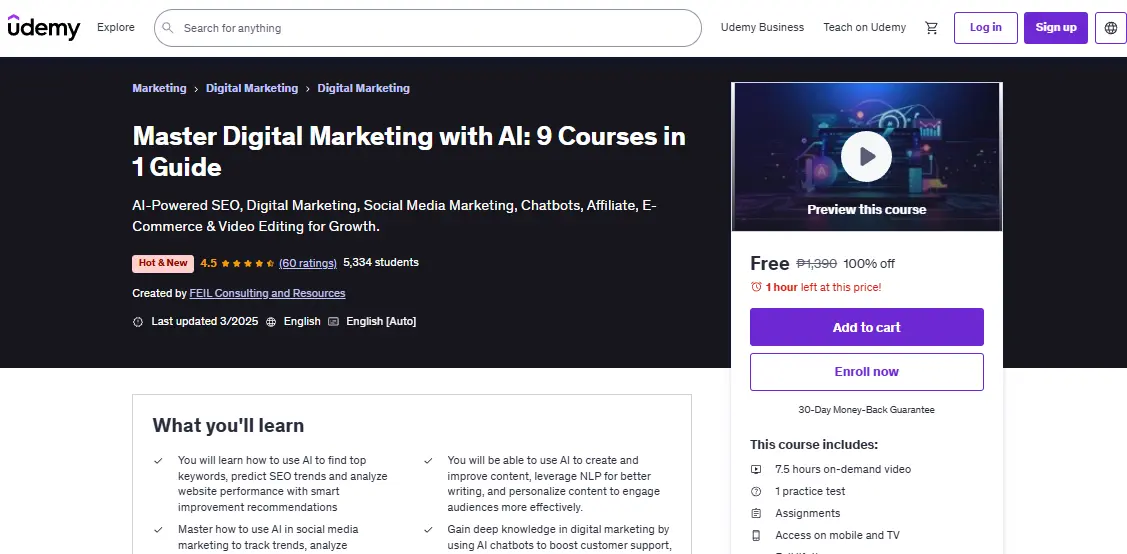This screenshot has width=1127, height=554.
Task: Click the Last updated badge icon
Action: point(138,322)
